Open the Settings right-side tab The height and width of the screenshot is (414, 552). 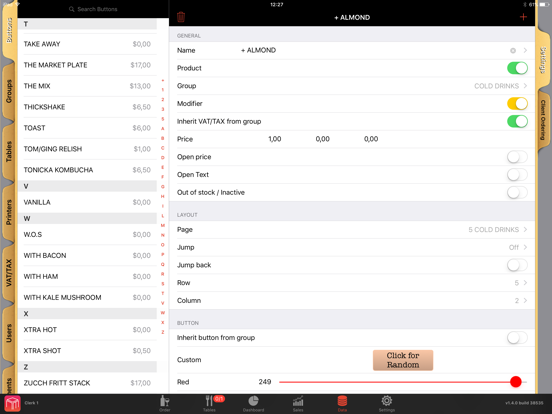coord(543,60)
